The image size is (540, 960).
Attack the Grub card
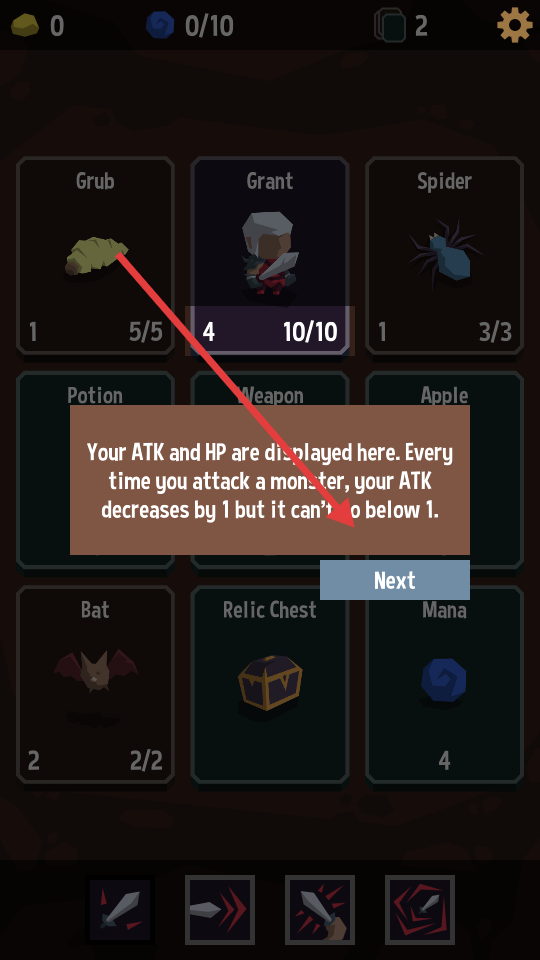point(95,256)
